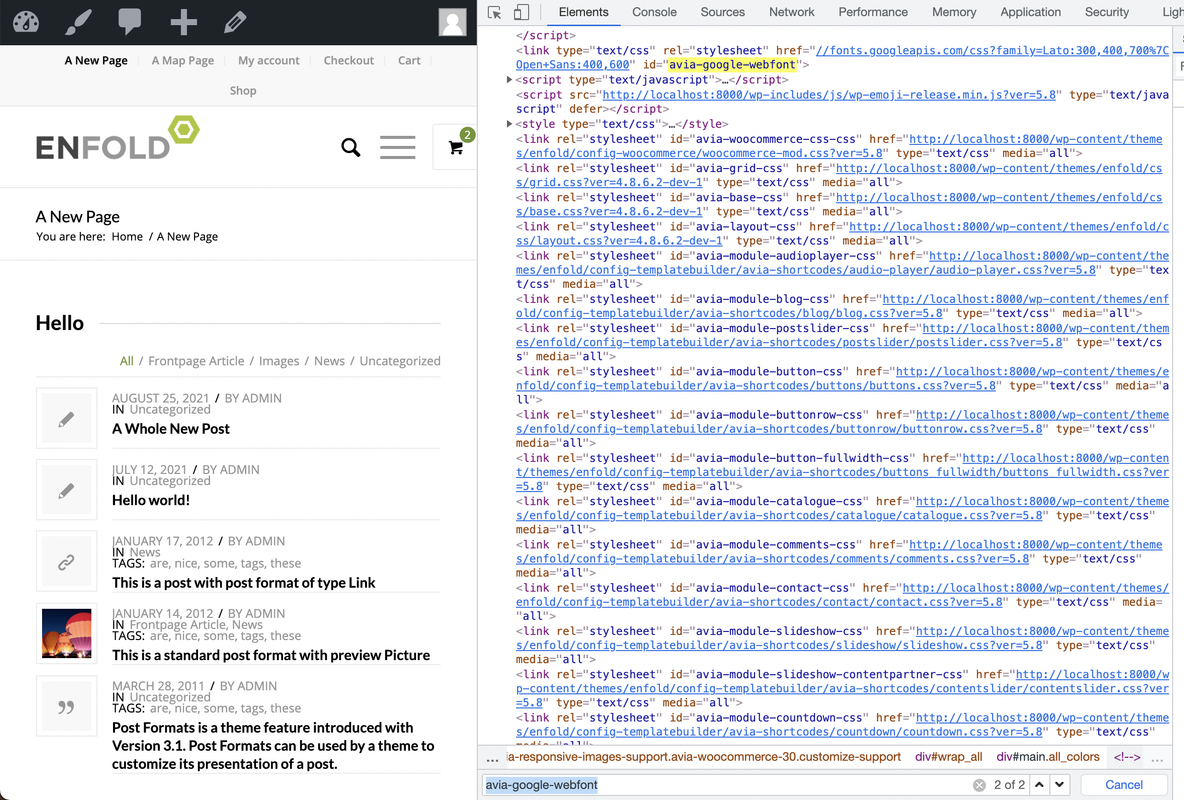Image resolution: width=1184 pixels, height=800 pixels.
Task: Open the Sources tab
Action: [x=722, y=12]
